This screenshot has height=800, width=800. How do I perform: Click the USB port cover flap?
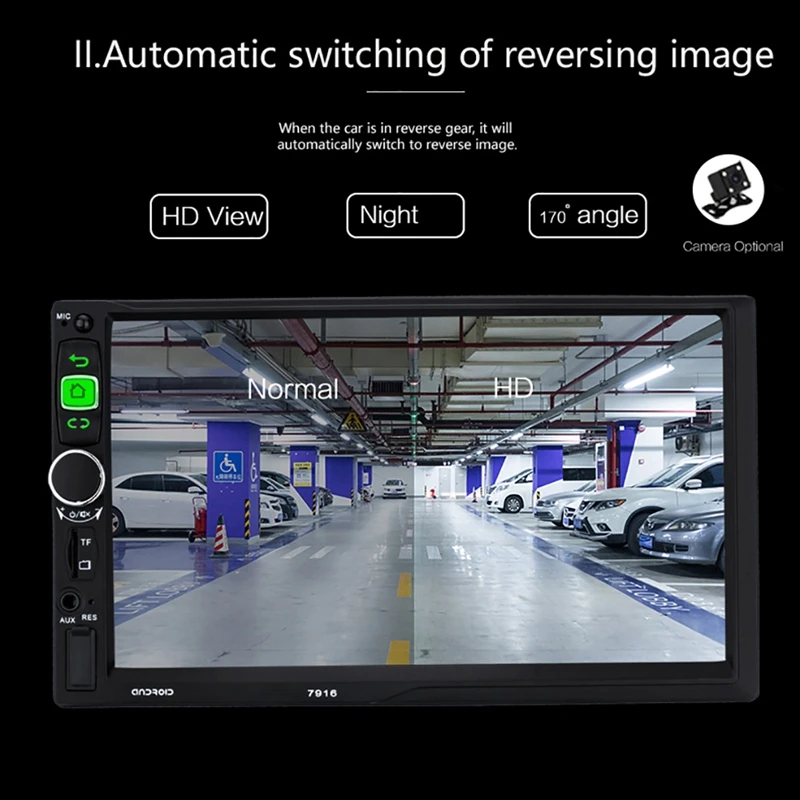81,659
